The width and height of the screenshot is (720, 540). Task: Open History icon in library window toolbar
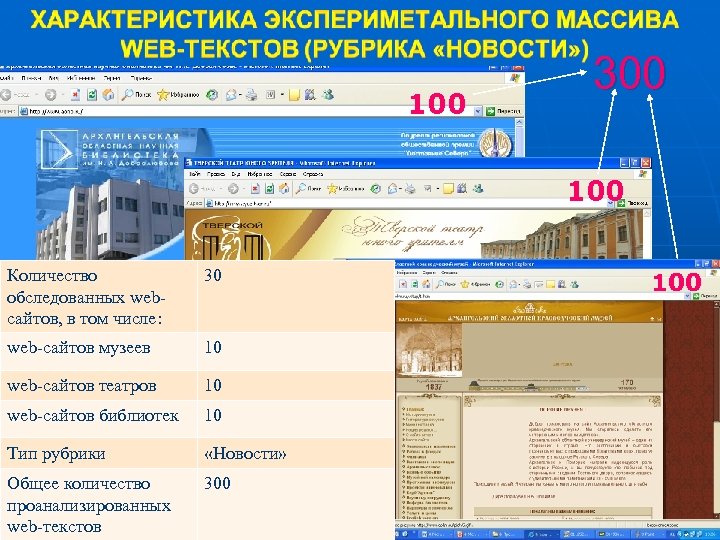point(212,95)
